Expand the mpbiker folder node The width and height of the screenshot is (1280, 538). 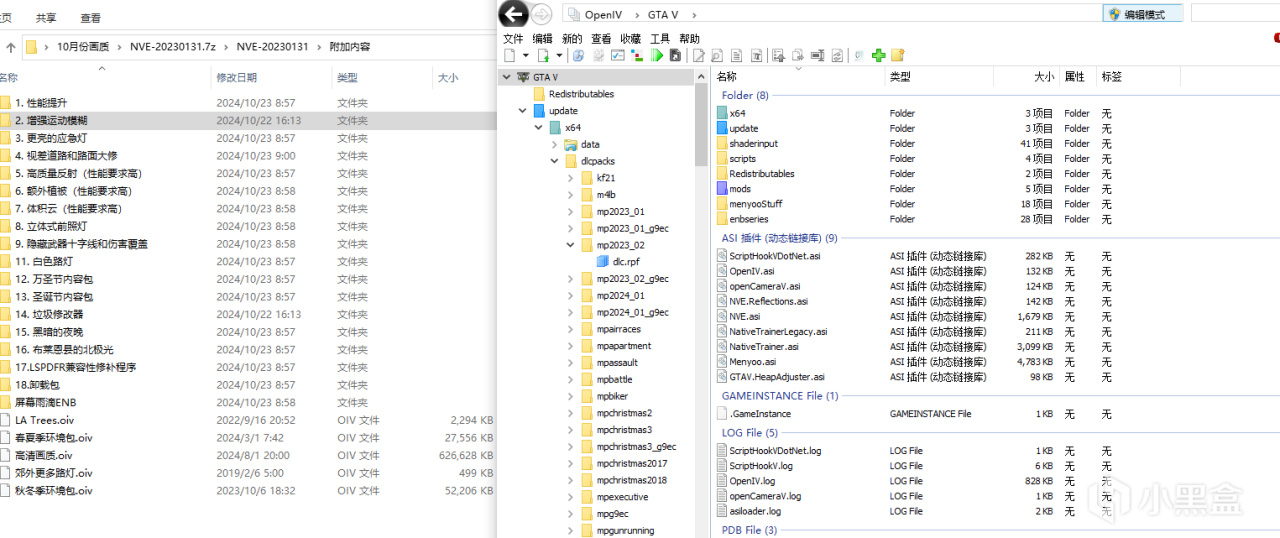point(571,396)
